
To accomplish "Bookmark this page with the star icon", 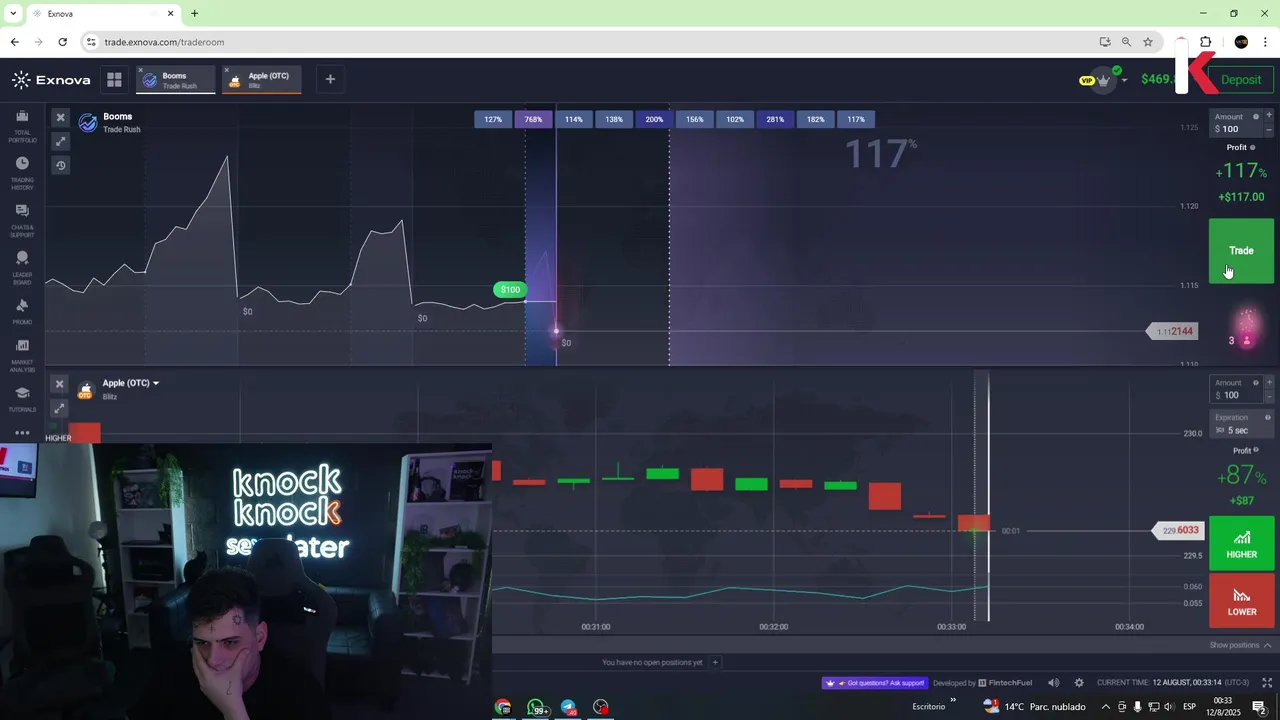I will pos(1148,42).
